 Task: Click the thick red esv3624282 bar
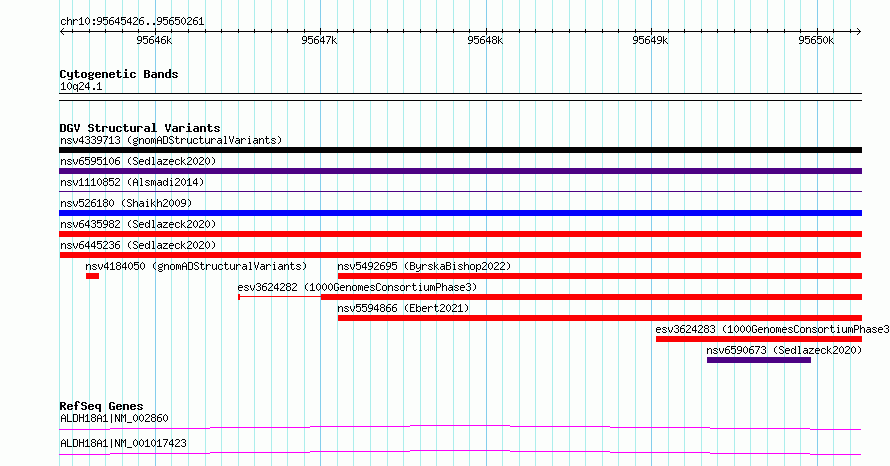[x=591, y=297]
